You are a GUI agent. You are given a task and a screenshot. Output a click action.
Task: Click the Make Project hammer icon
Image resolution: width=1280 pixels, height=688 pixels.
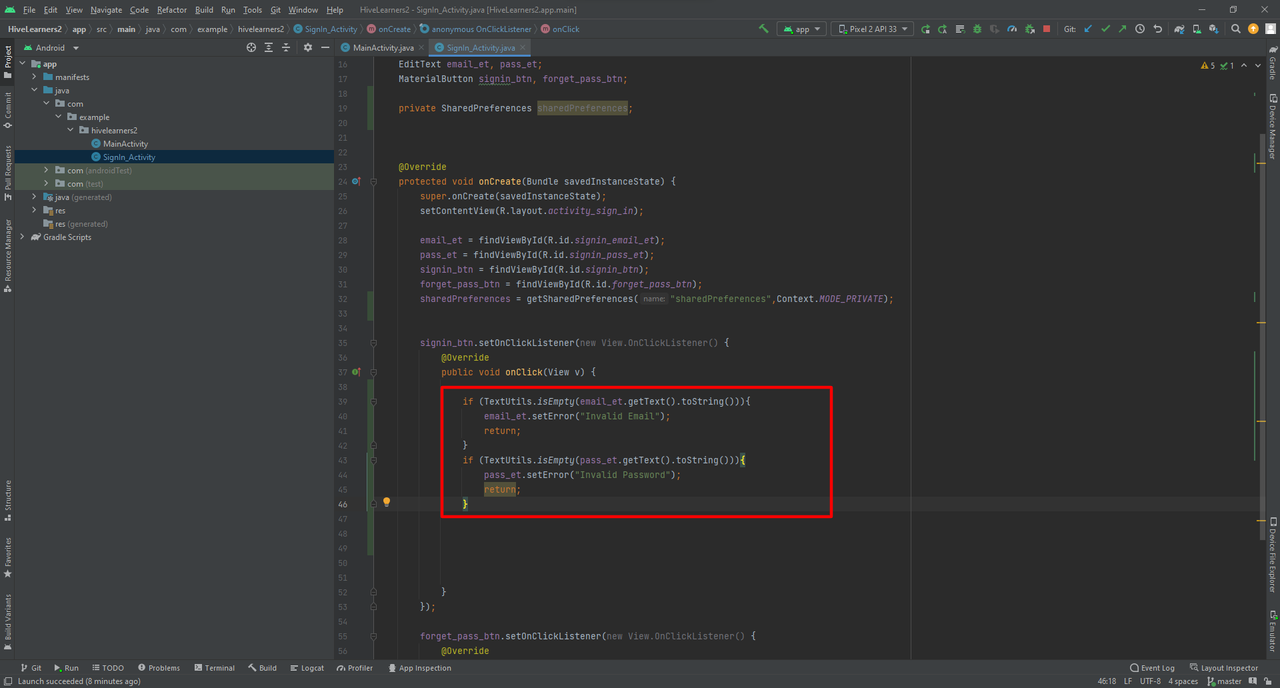[x=764, y=29]
